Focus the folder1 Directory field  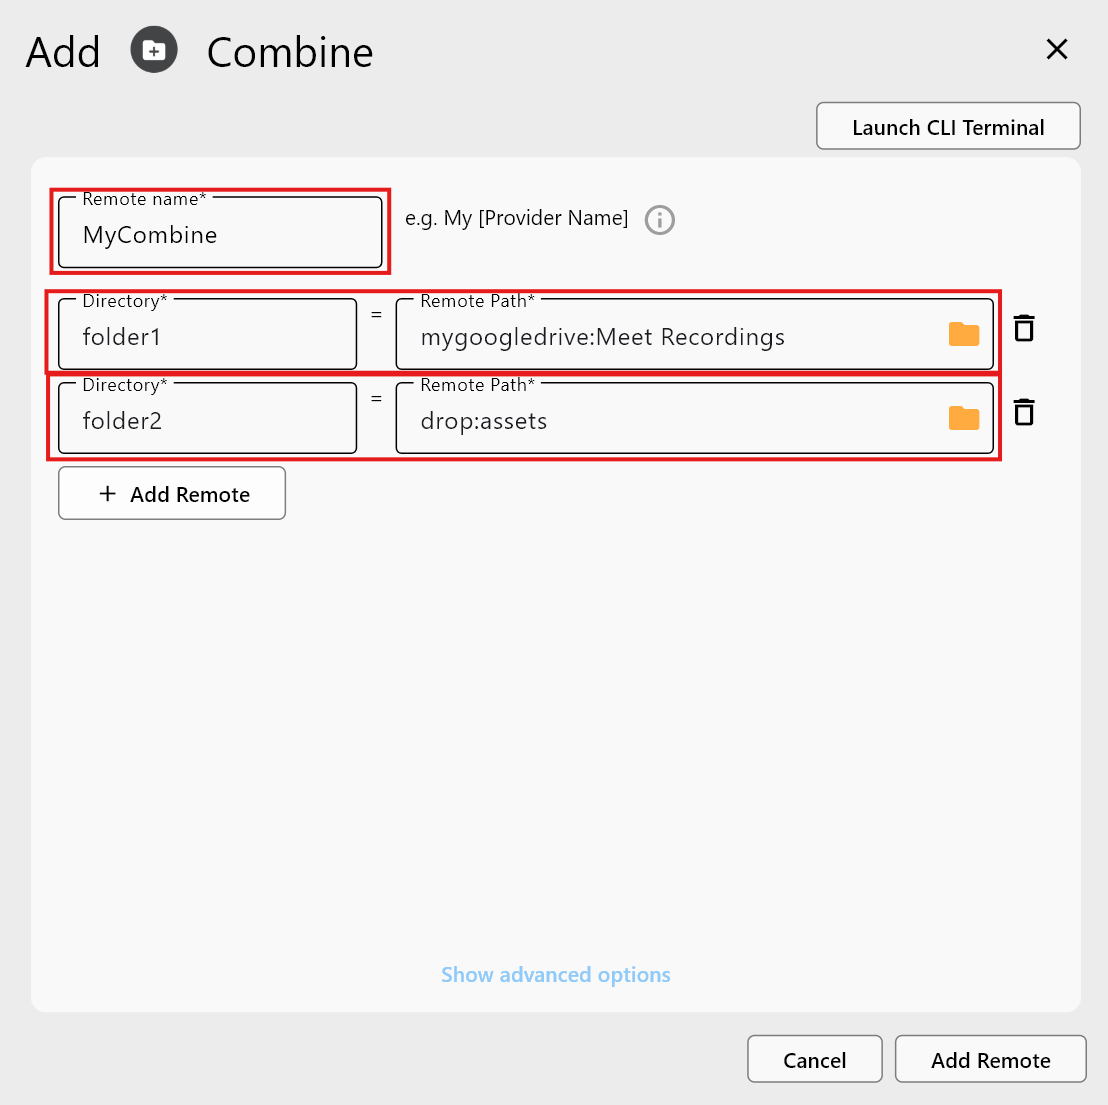(206, 337)
